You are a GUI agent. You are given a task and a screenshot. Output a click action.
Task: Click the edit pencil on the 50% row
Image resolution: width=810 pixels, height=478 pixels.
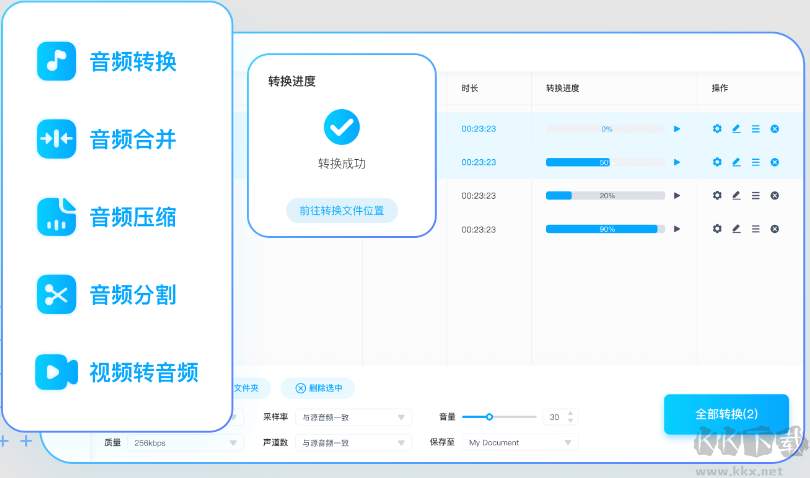736,162
